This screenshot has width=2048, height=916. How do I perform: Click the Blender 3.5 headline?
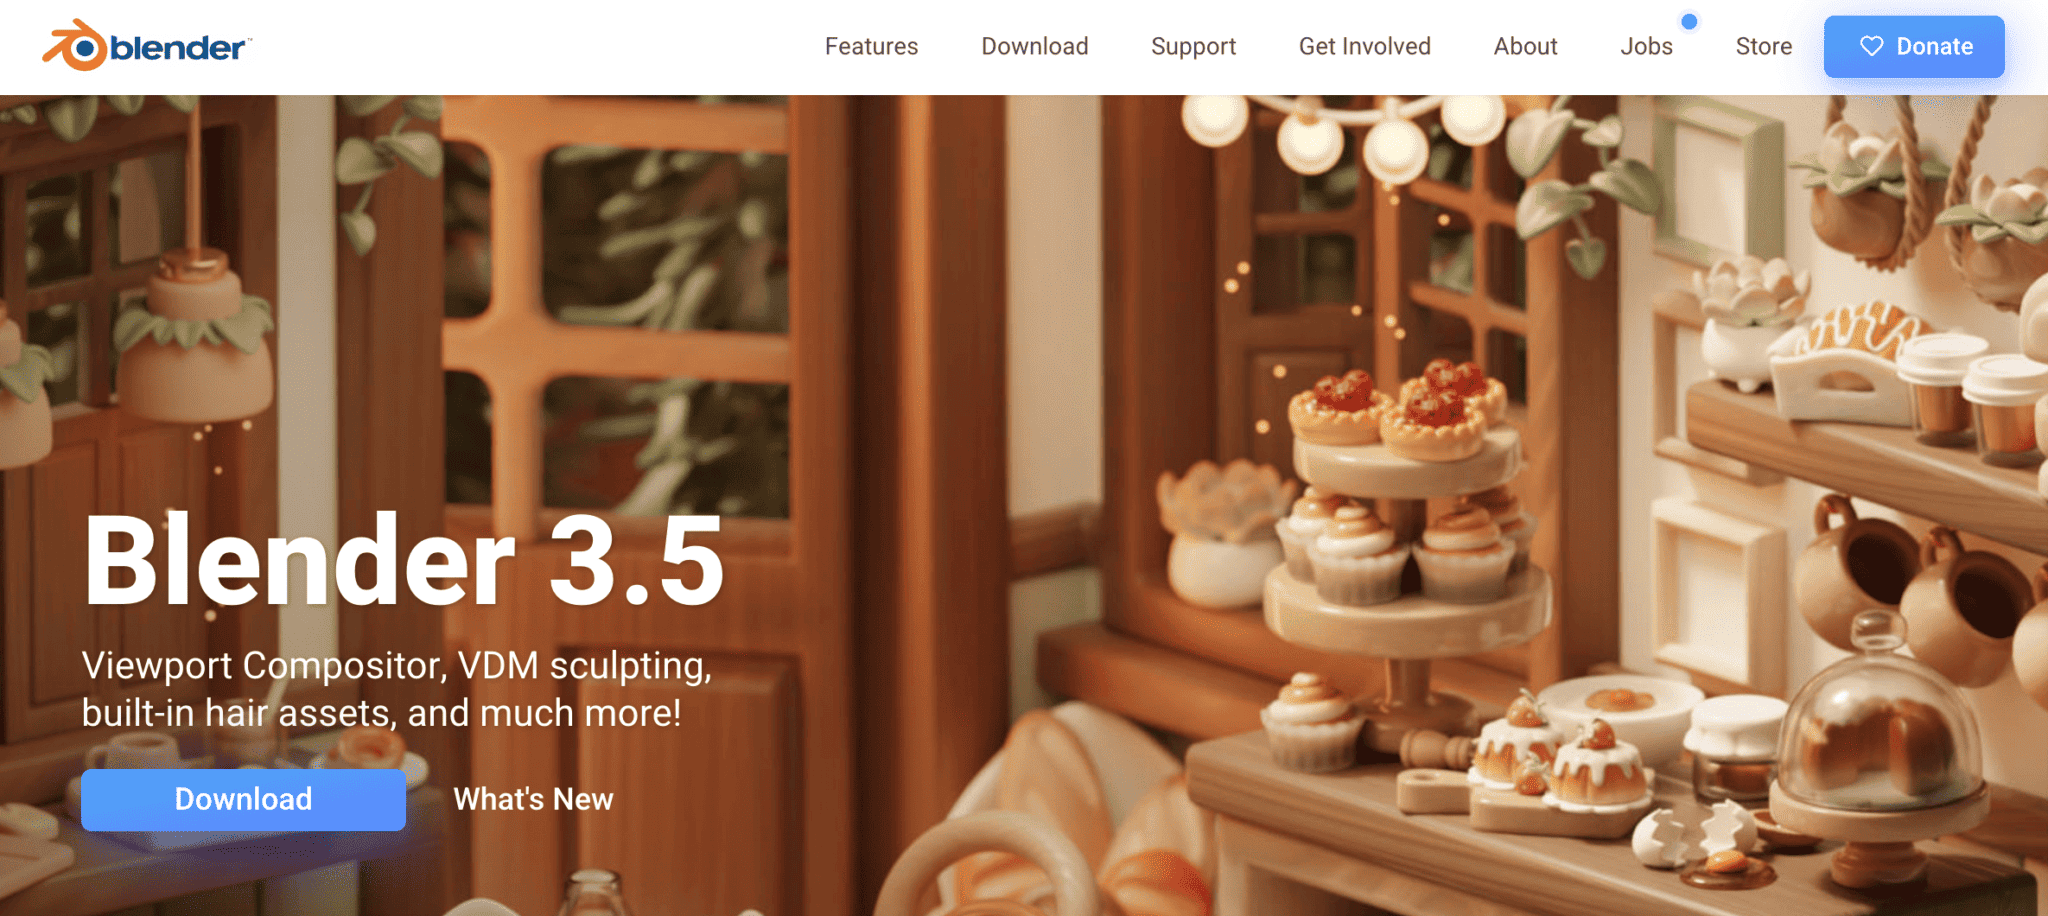(404, 560)
